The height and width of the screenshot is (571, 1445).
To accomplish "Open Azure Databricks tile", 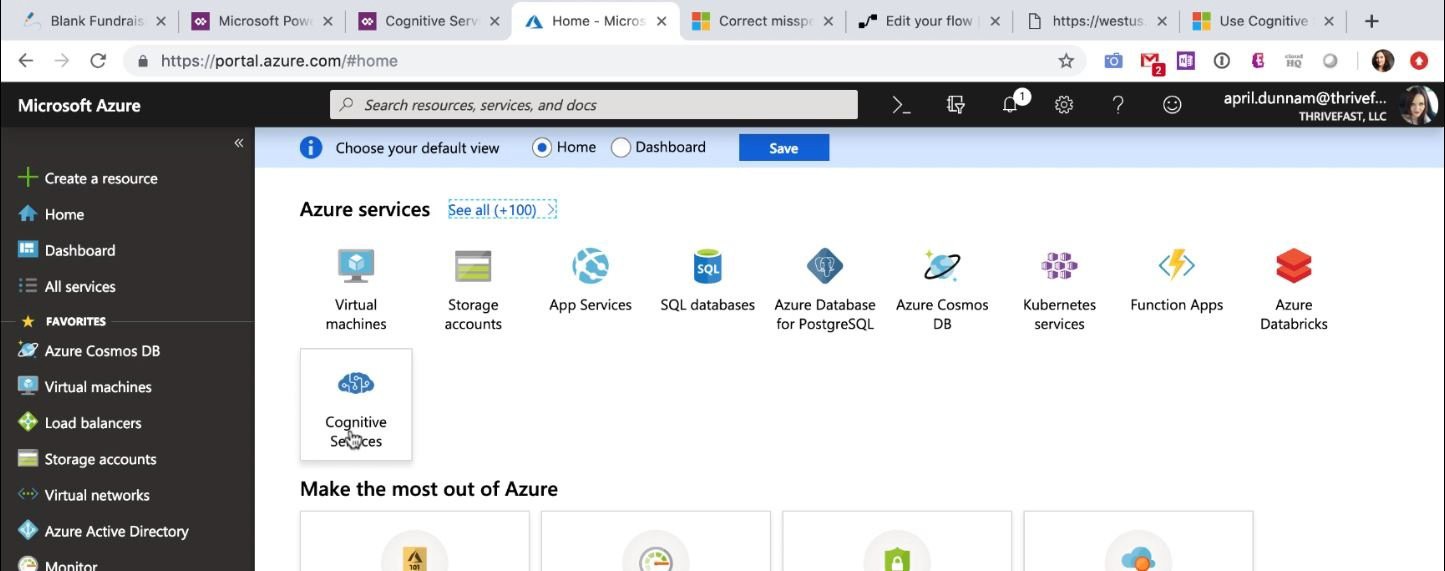I will point(1293,289).
